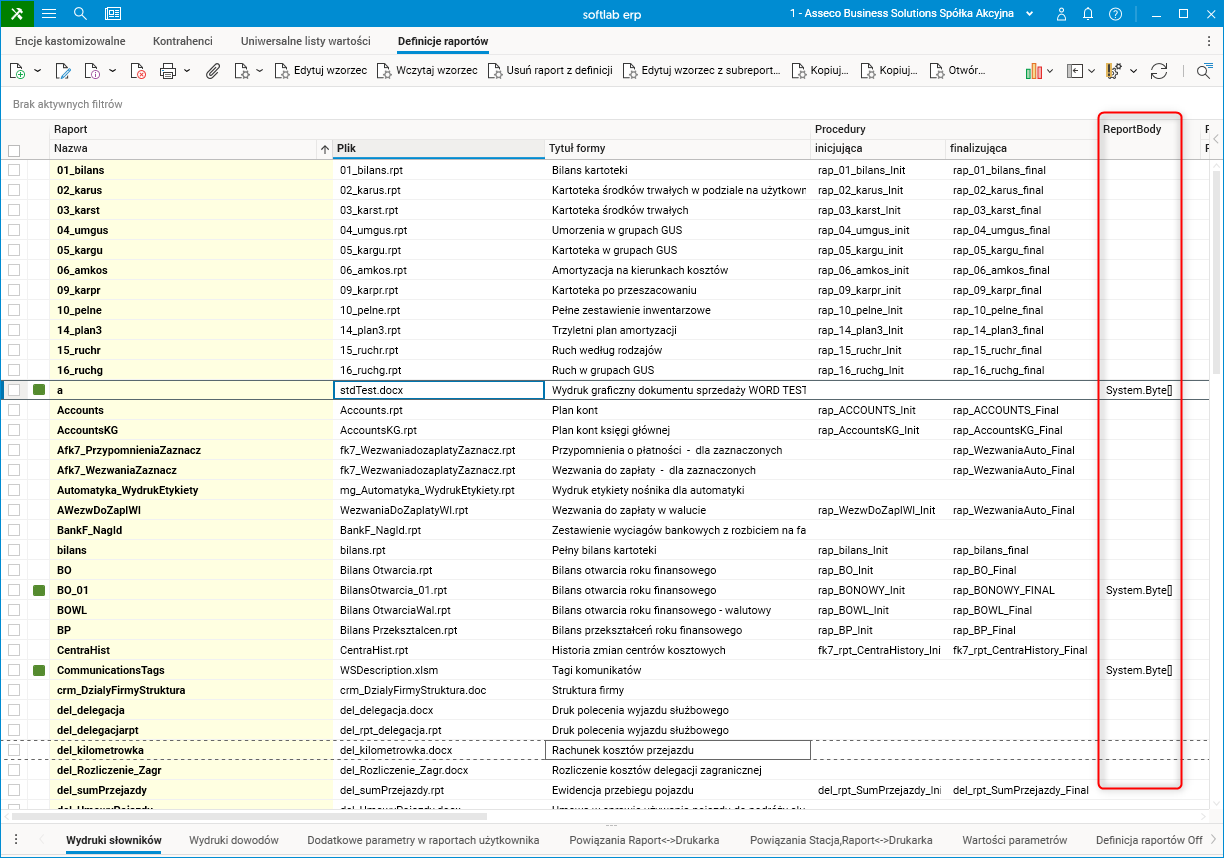The image size is (1224, 858).
Task: Switch to the Kontrahenci tab
Action: pyautogui.click(x=183, y=41)
